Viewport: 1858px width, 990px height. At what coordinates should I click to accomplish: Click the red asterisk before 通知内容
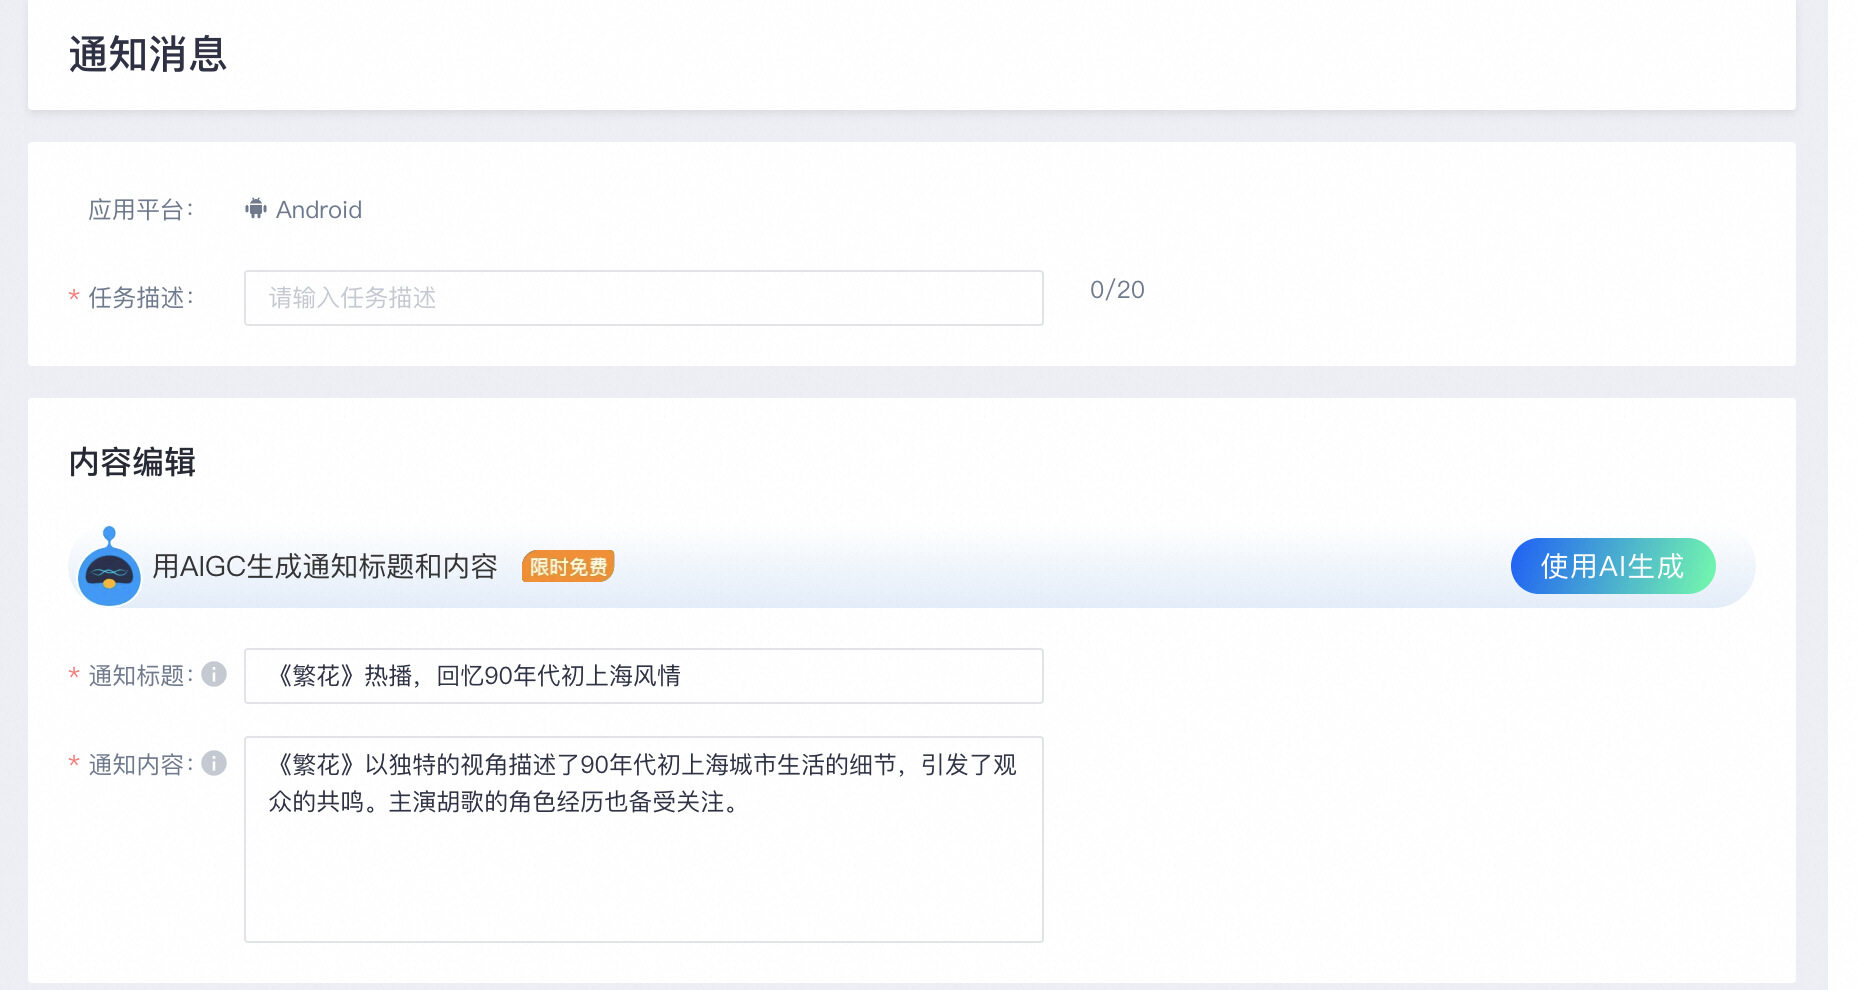(x=74, y=764)
